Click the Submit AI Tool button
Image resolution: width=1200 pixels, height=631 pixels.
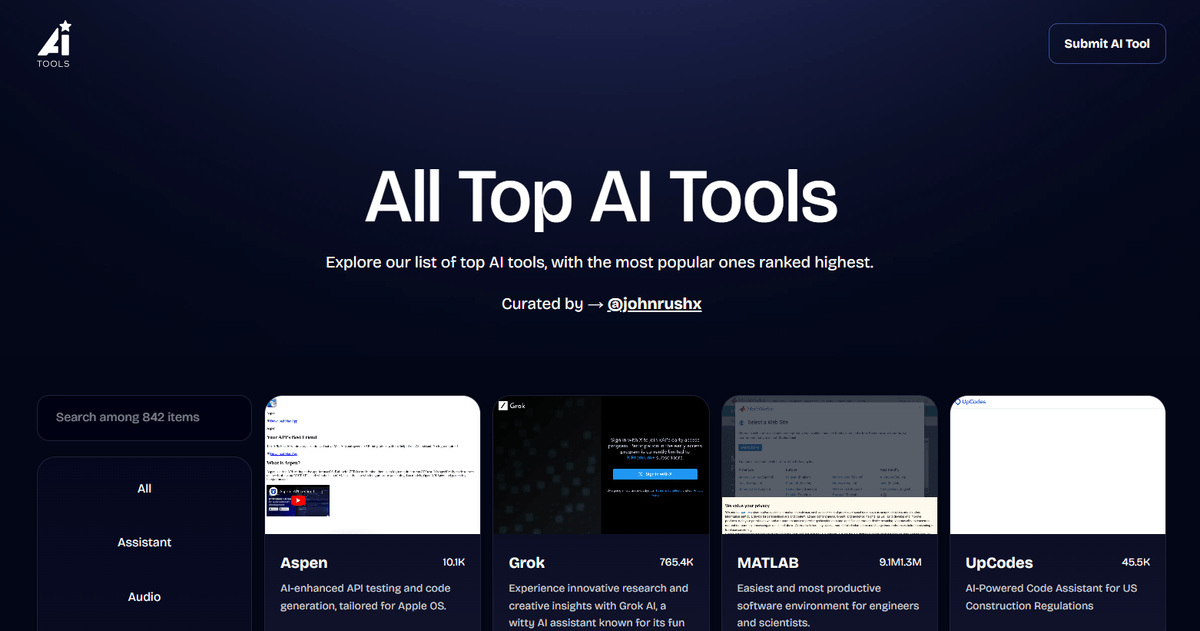(x=1107, y=44)
